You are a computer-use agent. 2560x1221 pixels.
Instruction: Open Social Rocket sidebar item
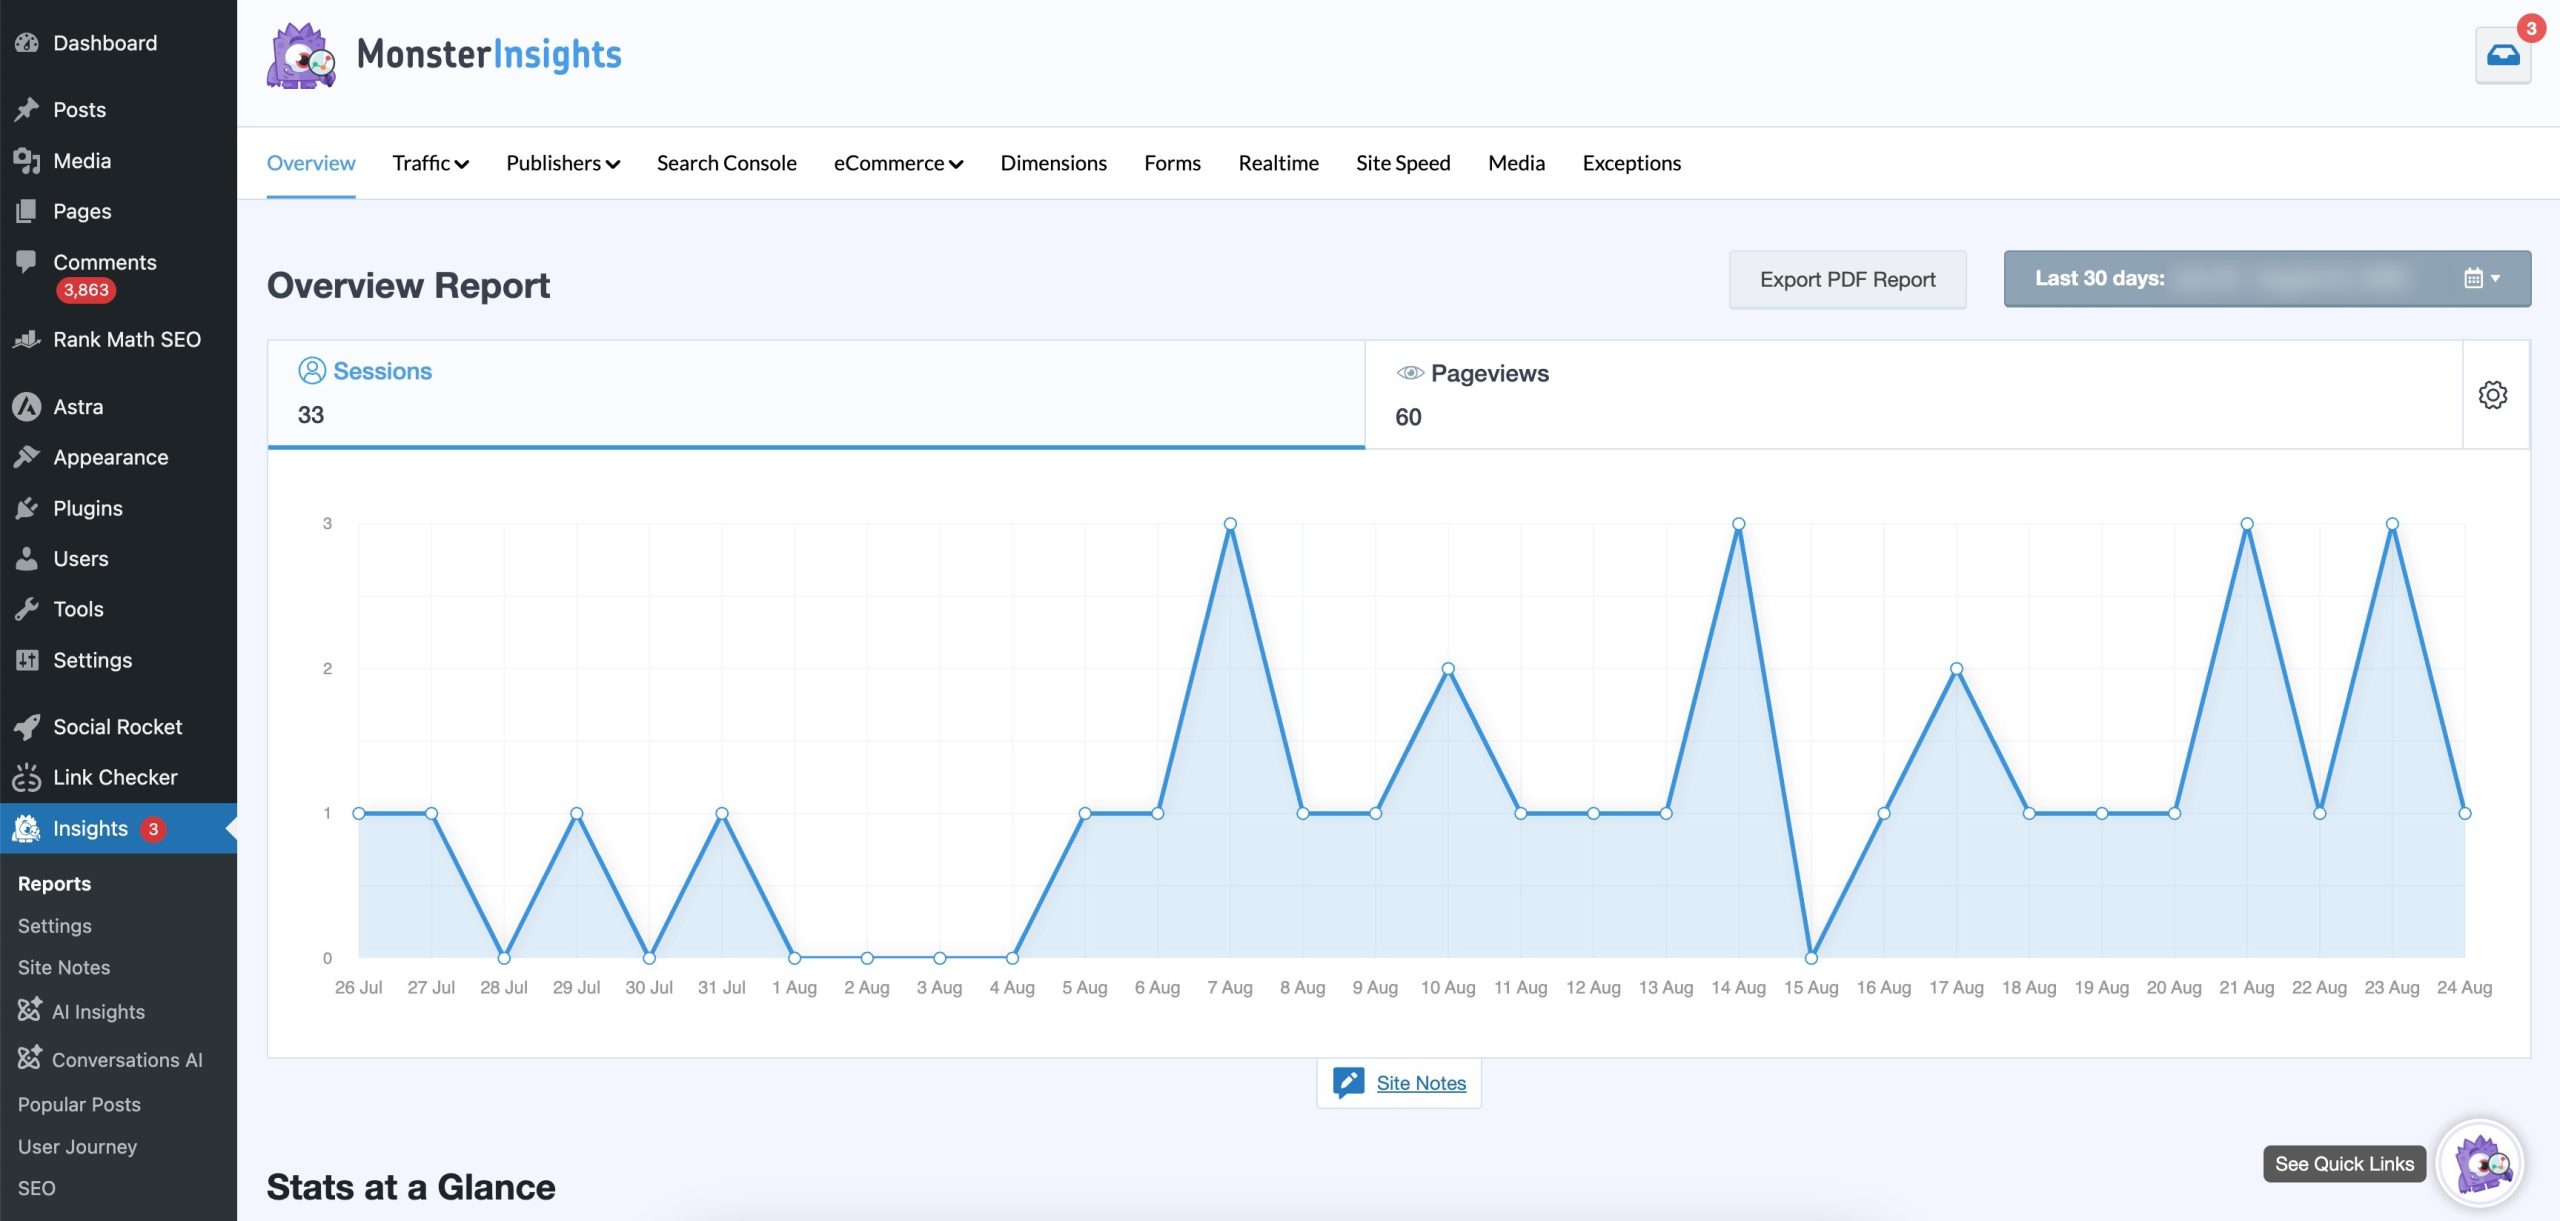tap(118, 727)
